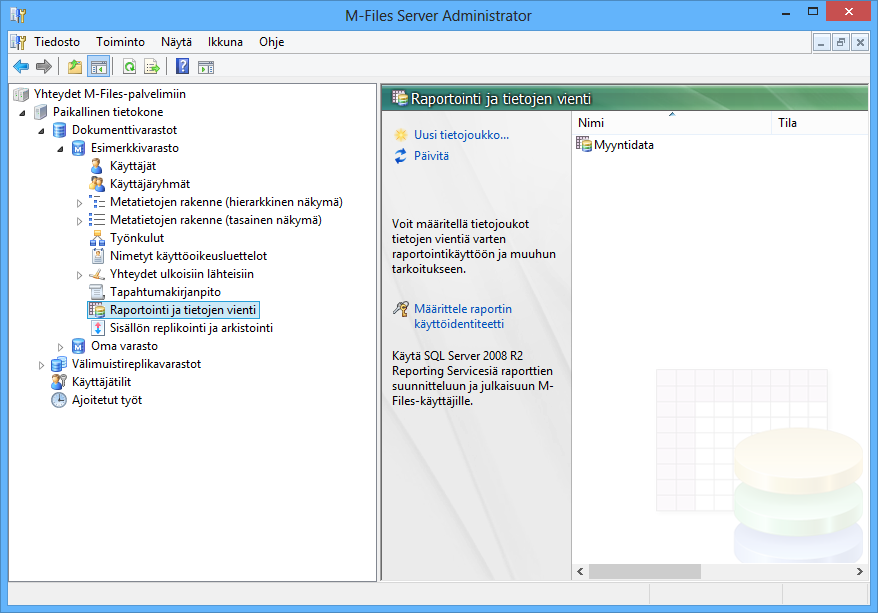Select the Käyttäjätilit tree item
Viewport: 878px width, 613px height.
click(x=101, y=382)
